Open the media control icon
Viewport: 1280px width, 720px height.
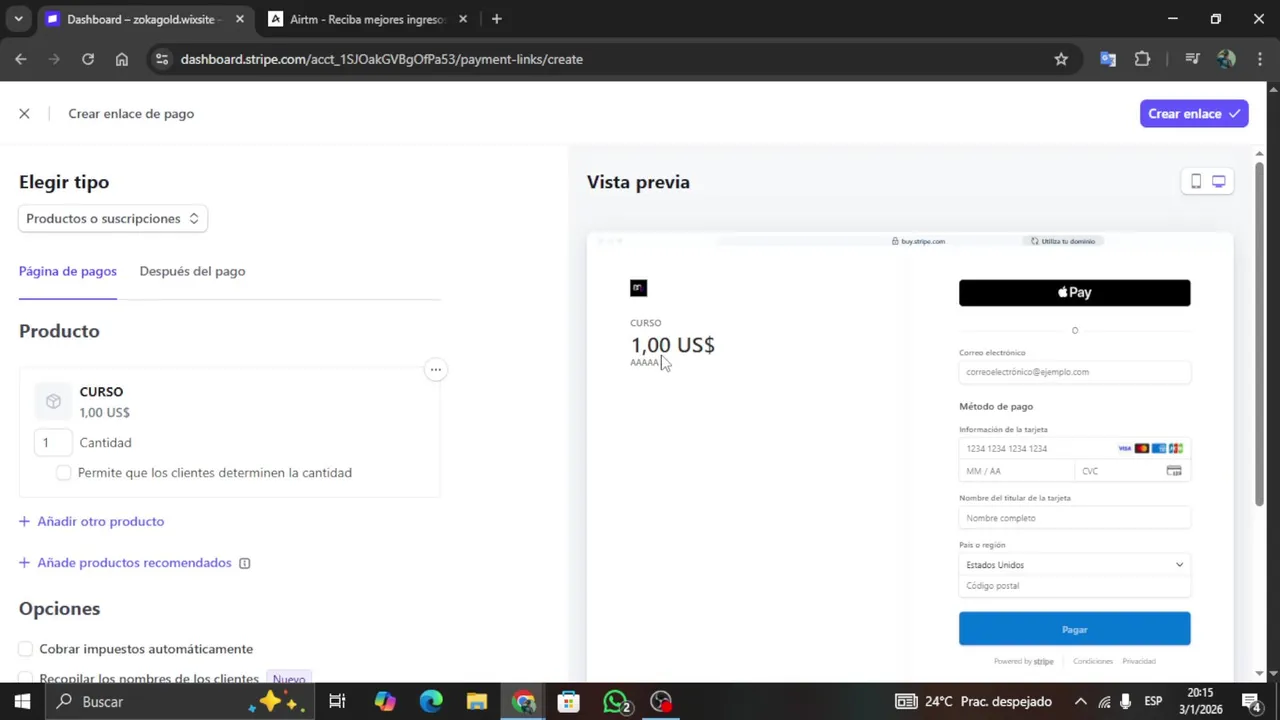pos(1192,59)
